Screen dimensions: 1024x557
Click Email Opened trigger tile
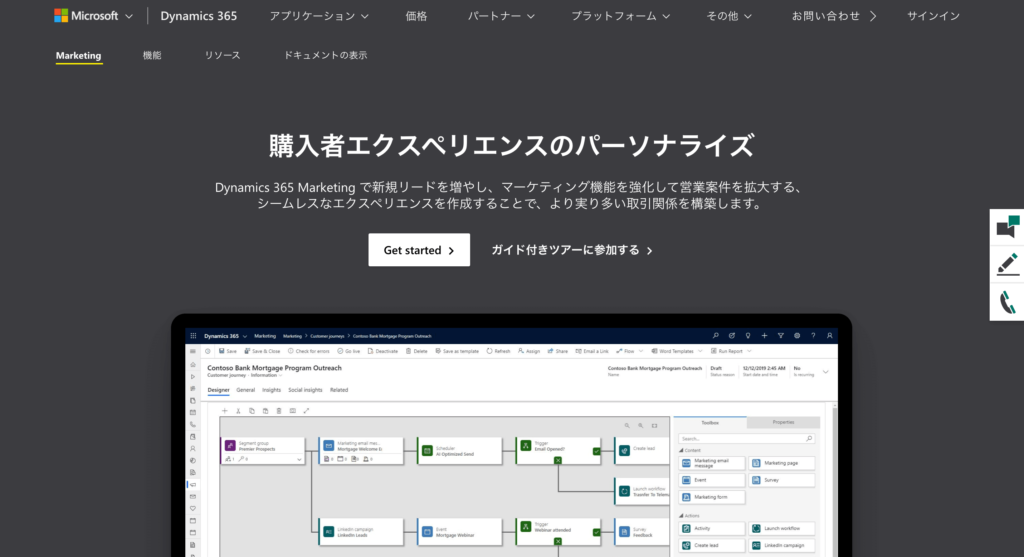pyautogui.click(x=558, y=451)
